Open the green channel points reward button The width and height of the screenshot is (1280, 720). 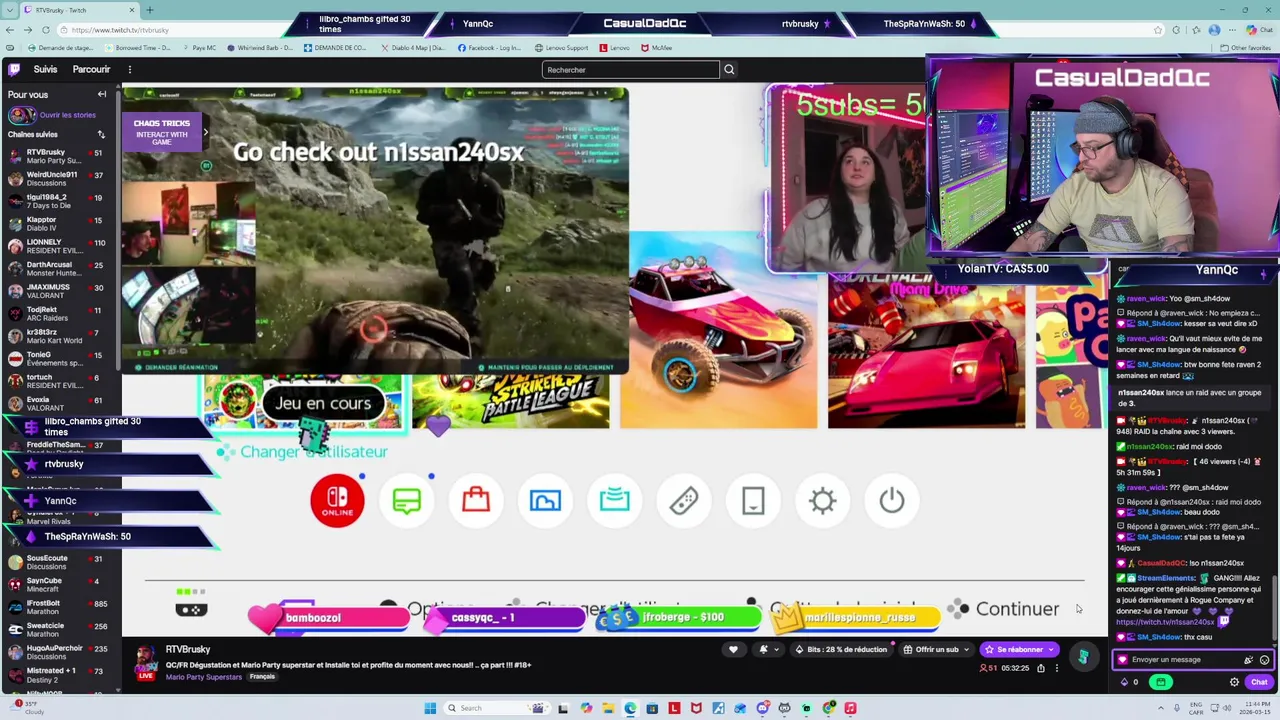[1160, 682]
